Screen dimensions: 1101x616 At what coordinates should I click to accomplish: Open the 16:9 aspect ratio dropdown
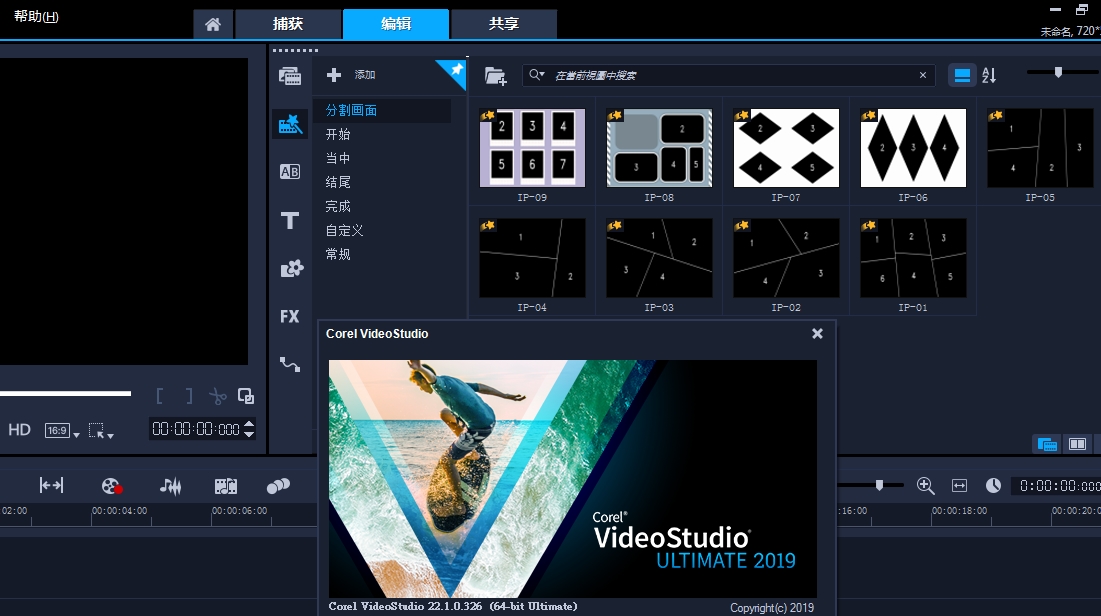point(62,431)
